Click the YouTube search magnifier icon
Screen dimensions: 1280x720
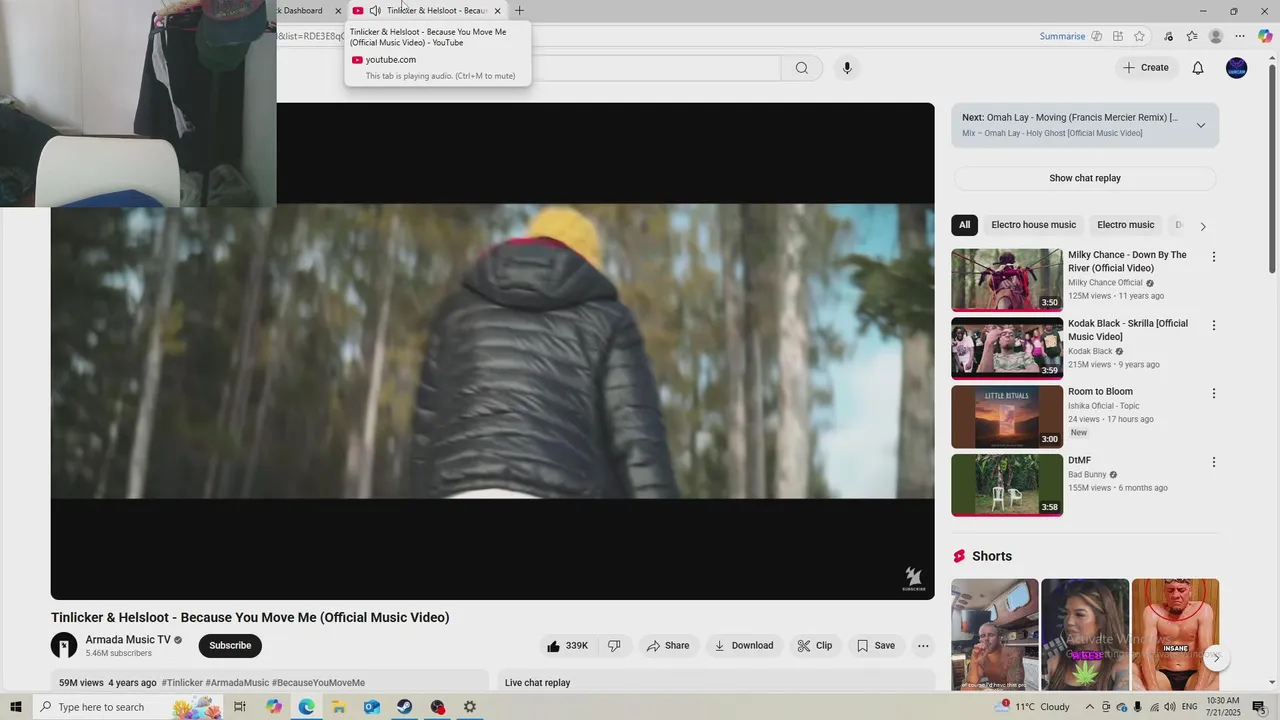[801, 68]
